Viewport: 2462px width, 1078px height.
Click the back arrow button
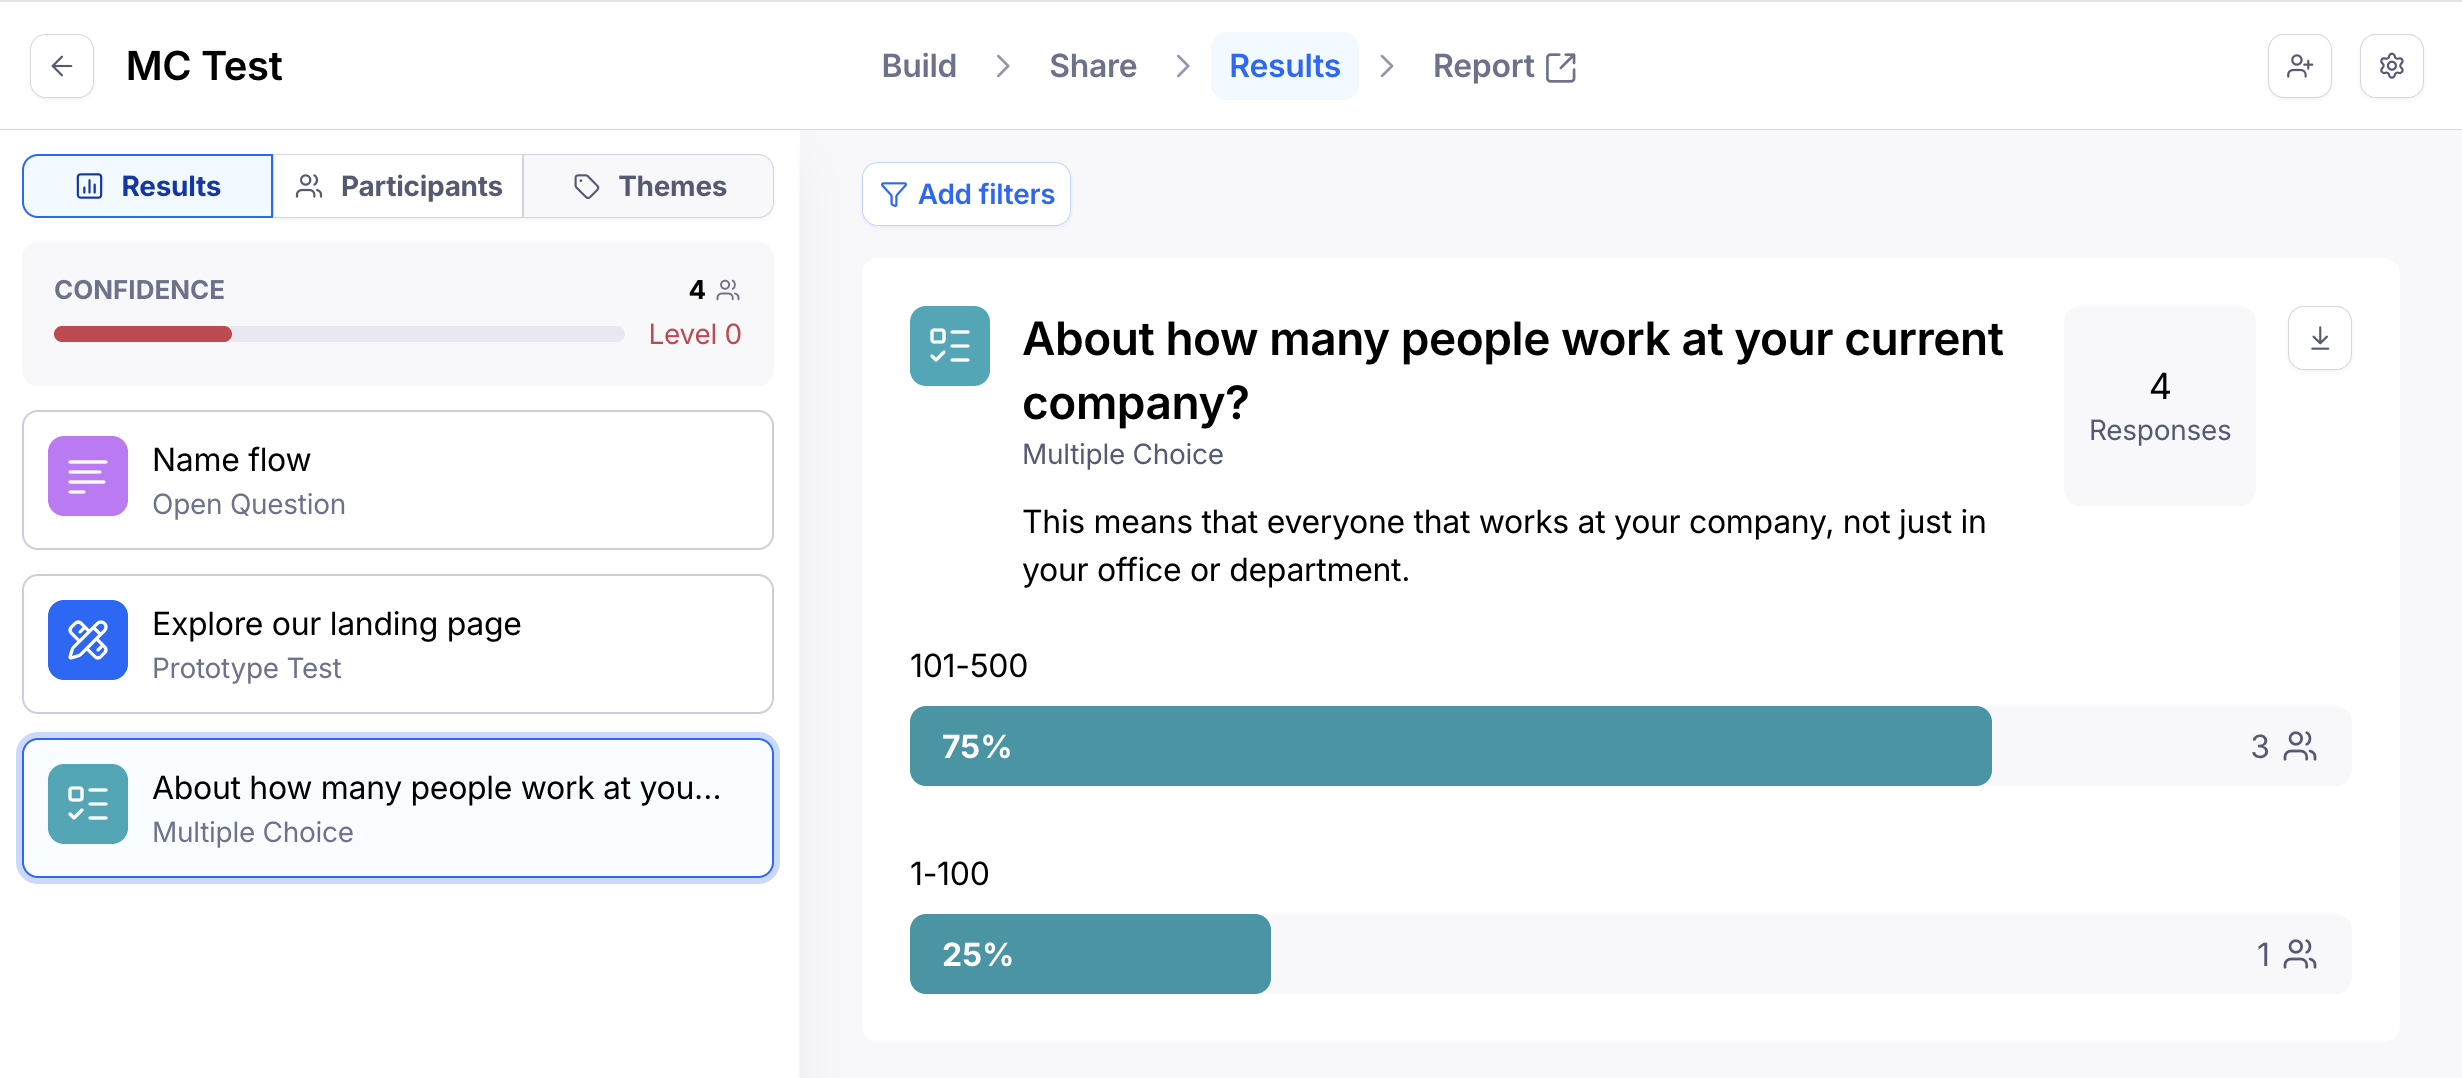pos(62,66)
